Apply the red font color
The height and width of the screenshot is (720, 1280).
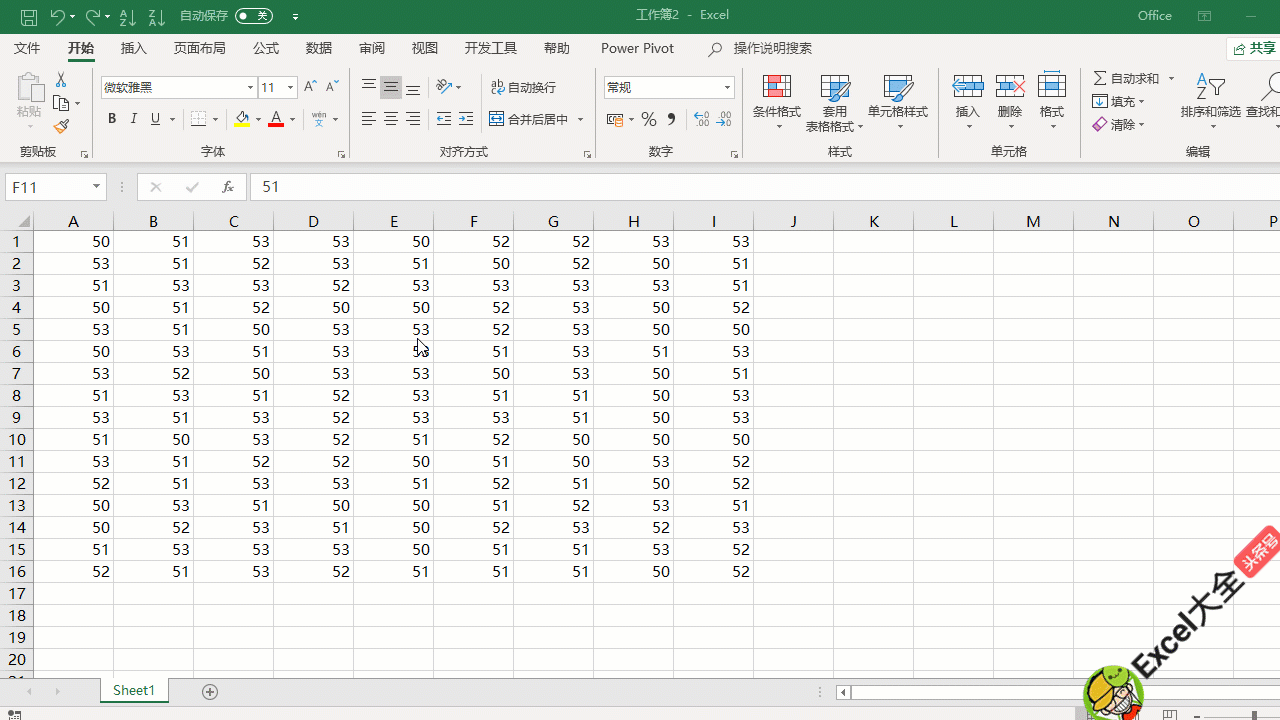pos(276,119)
